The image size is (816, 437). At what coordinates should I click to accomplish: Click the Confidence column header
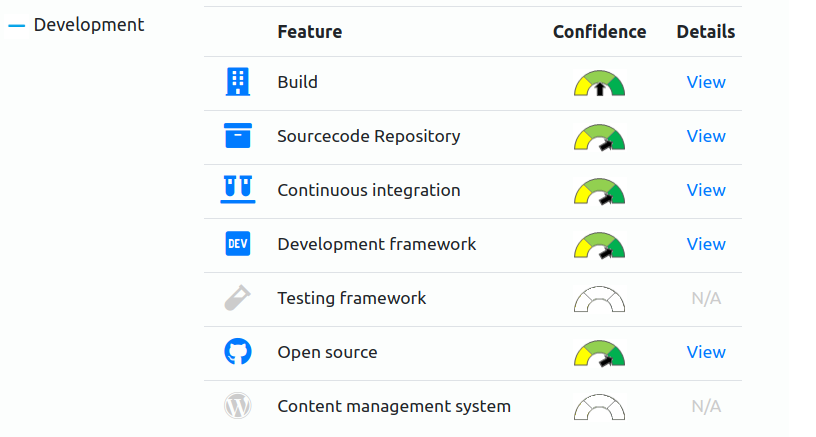600,32
